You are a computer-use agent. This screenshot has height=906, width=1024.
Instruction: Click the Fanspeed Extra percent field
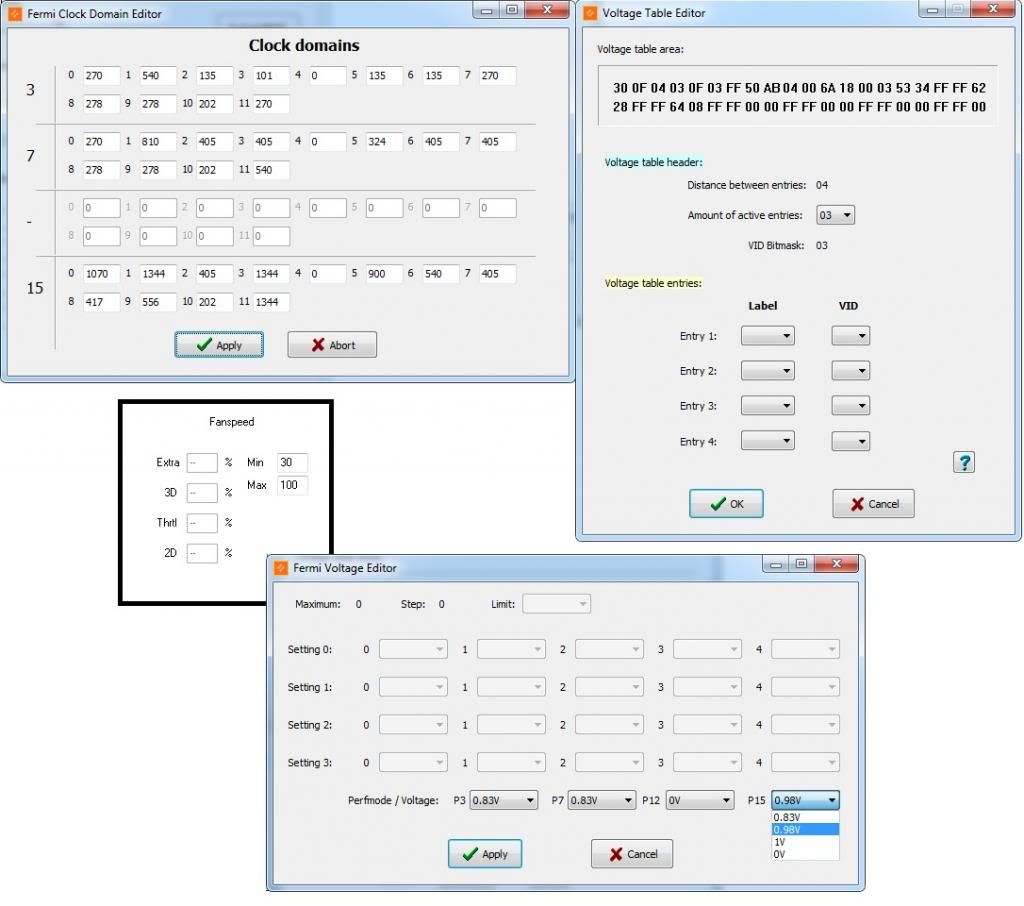click(x=202, y=462)
